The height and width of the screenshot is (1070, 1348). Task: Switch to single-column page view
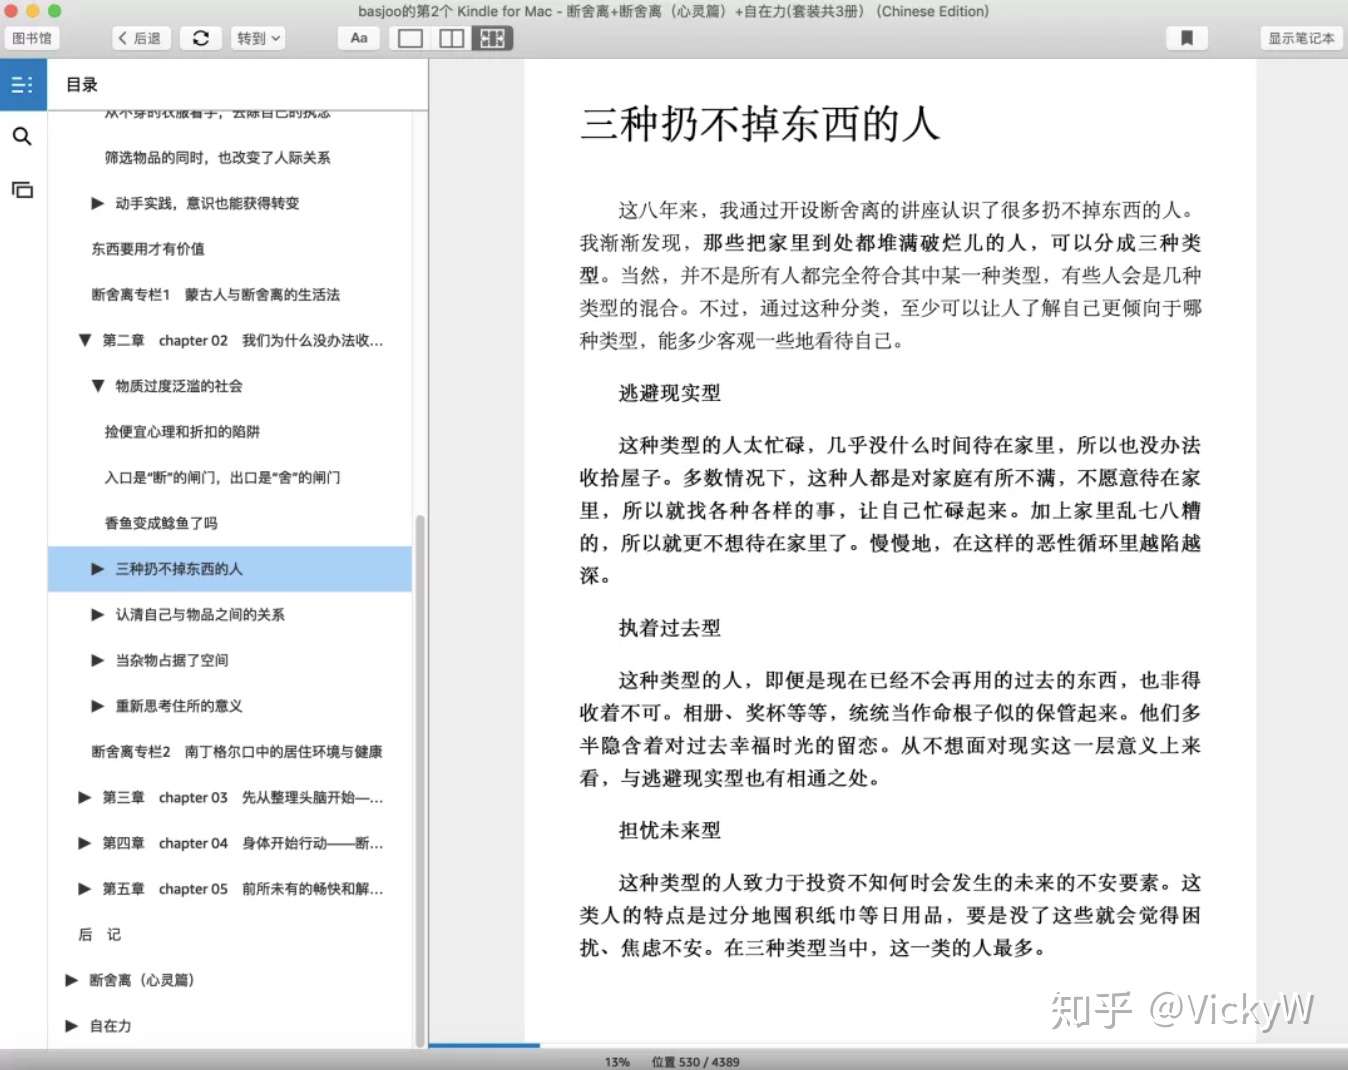coord(410,38)
